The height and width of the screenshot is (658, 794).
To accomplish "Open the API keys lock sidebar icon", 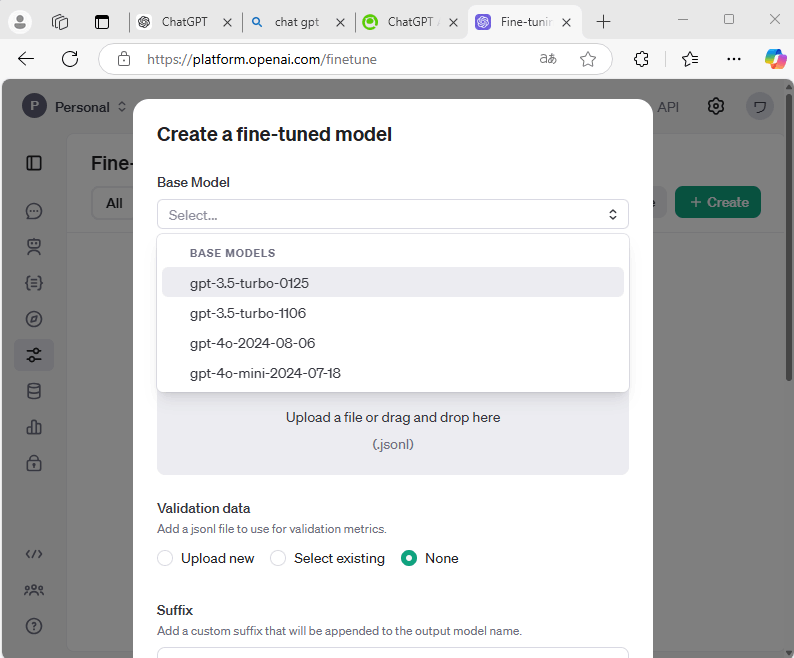I will (34, 463).
